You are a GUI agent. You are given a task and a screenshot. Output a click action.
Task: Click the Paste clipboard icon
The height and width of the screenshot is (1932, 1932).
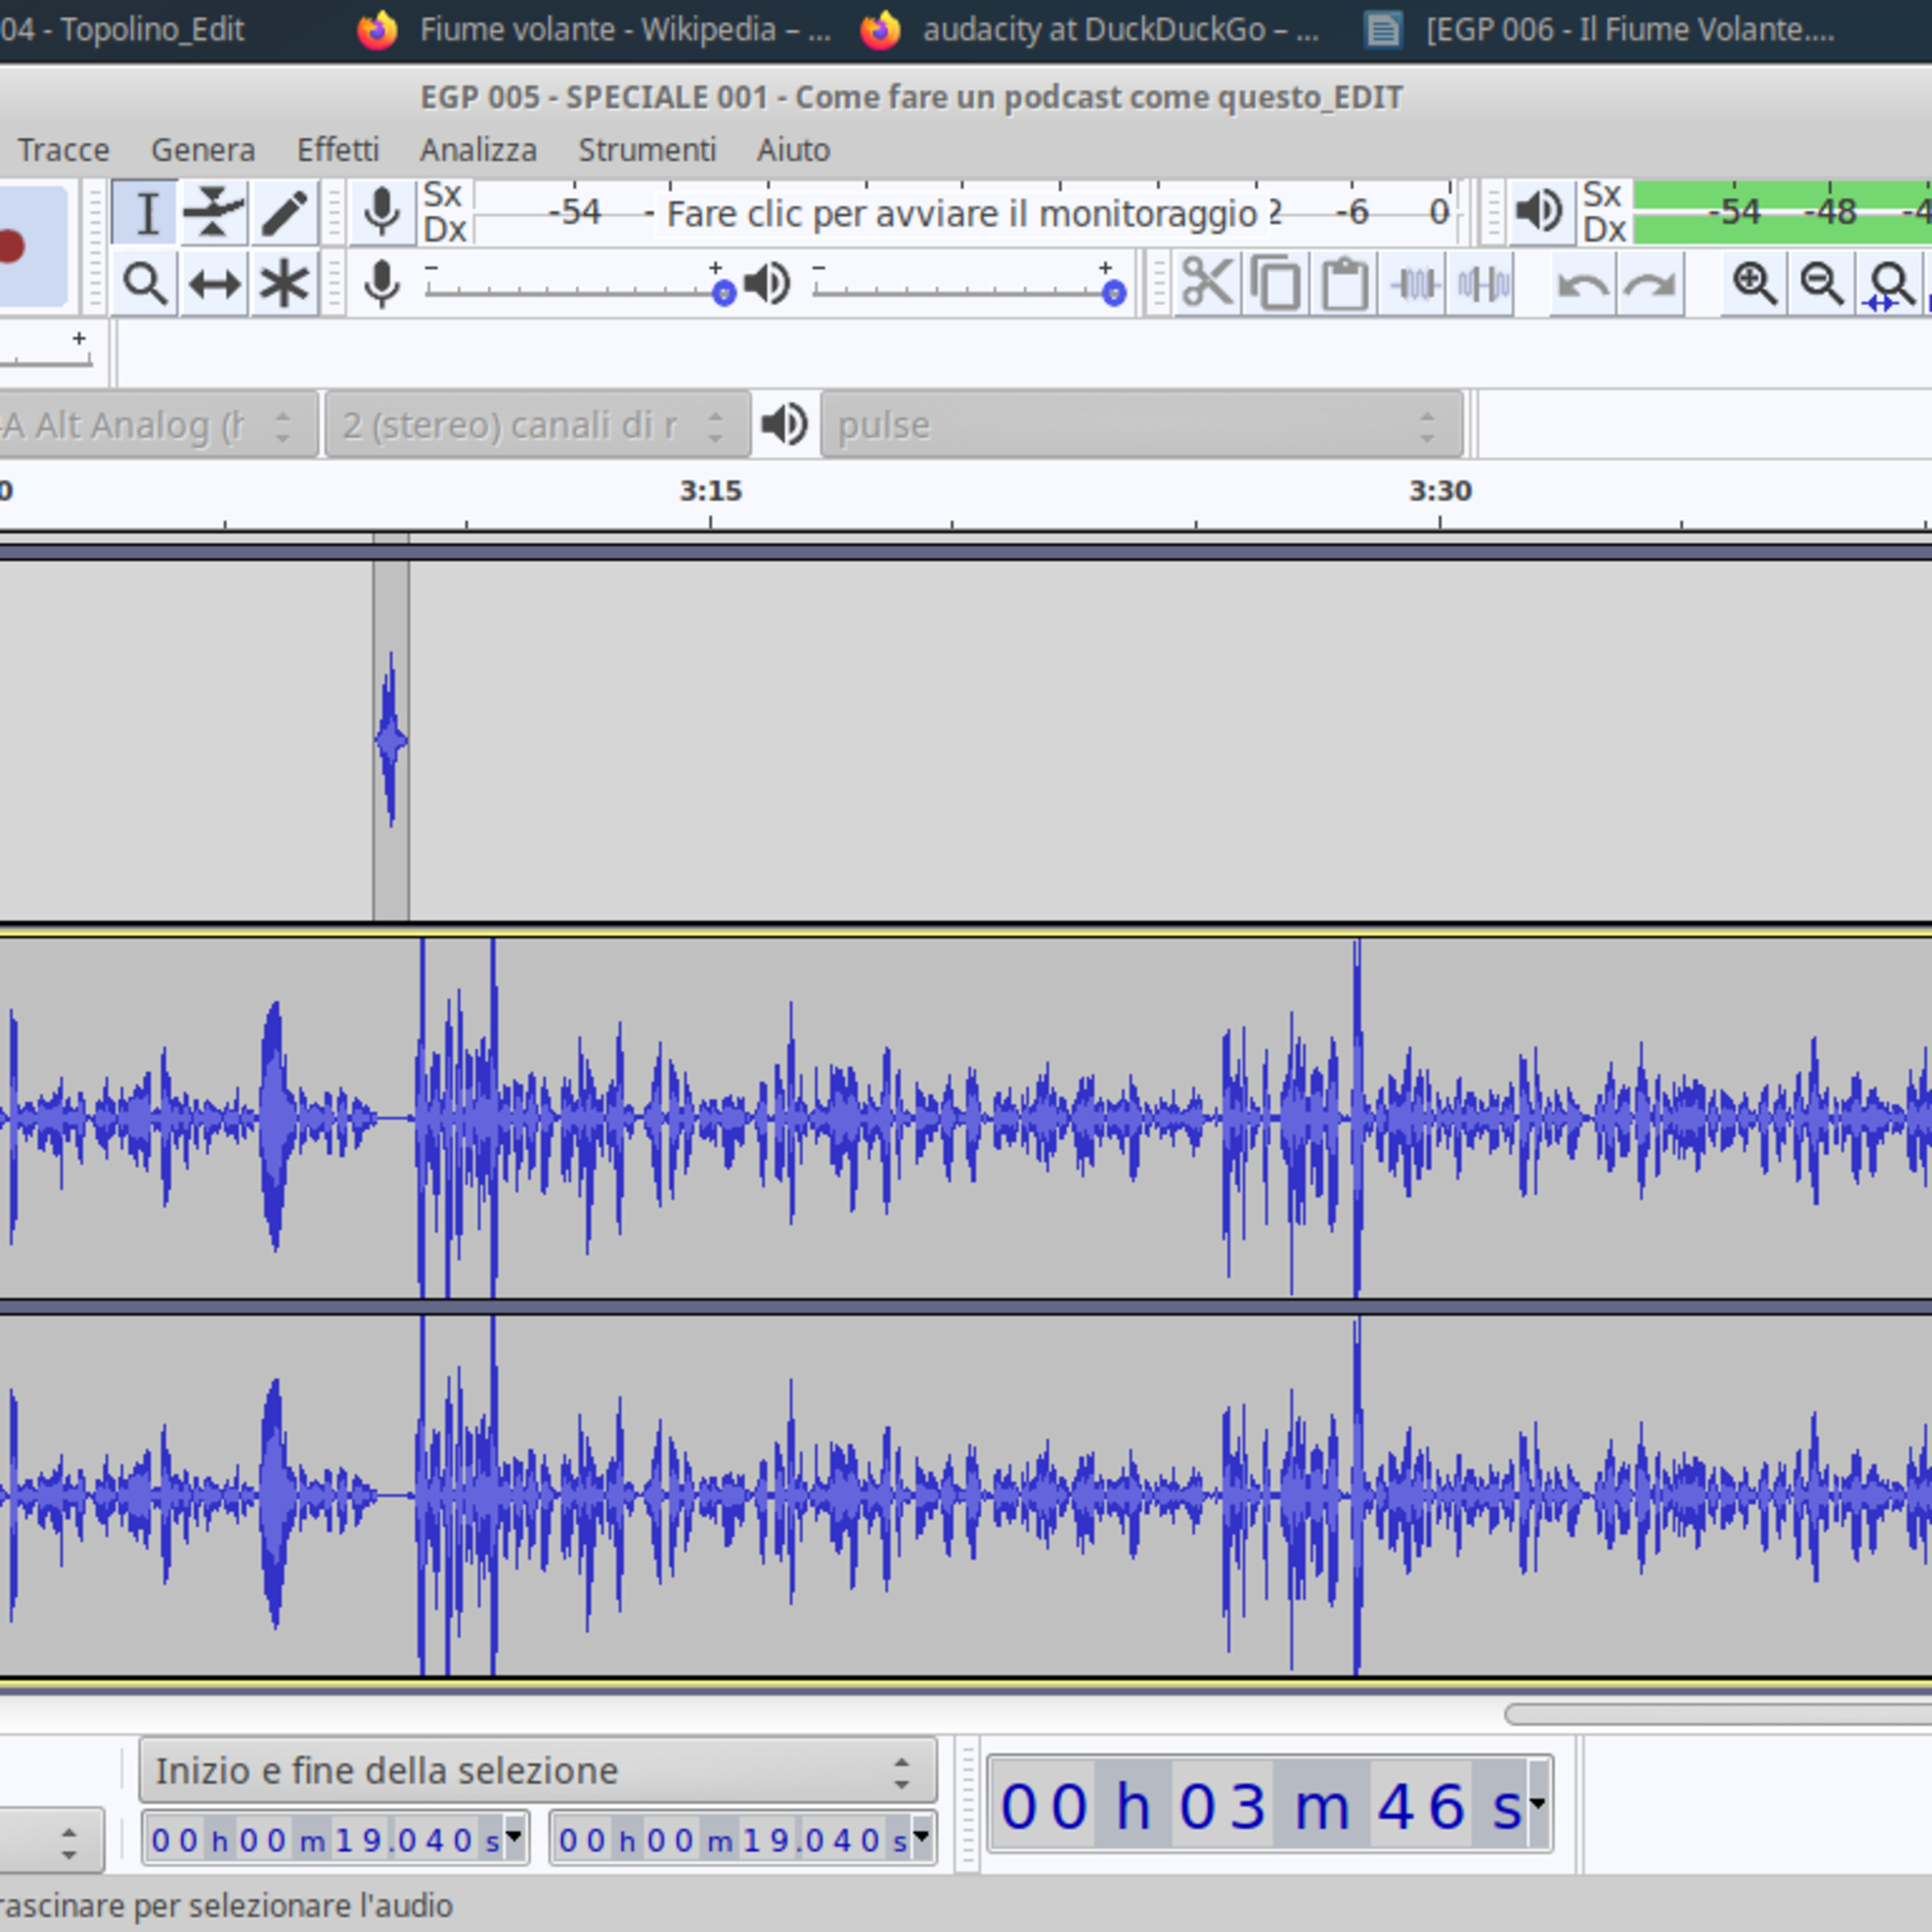coord(1344,284)
